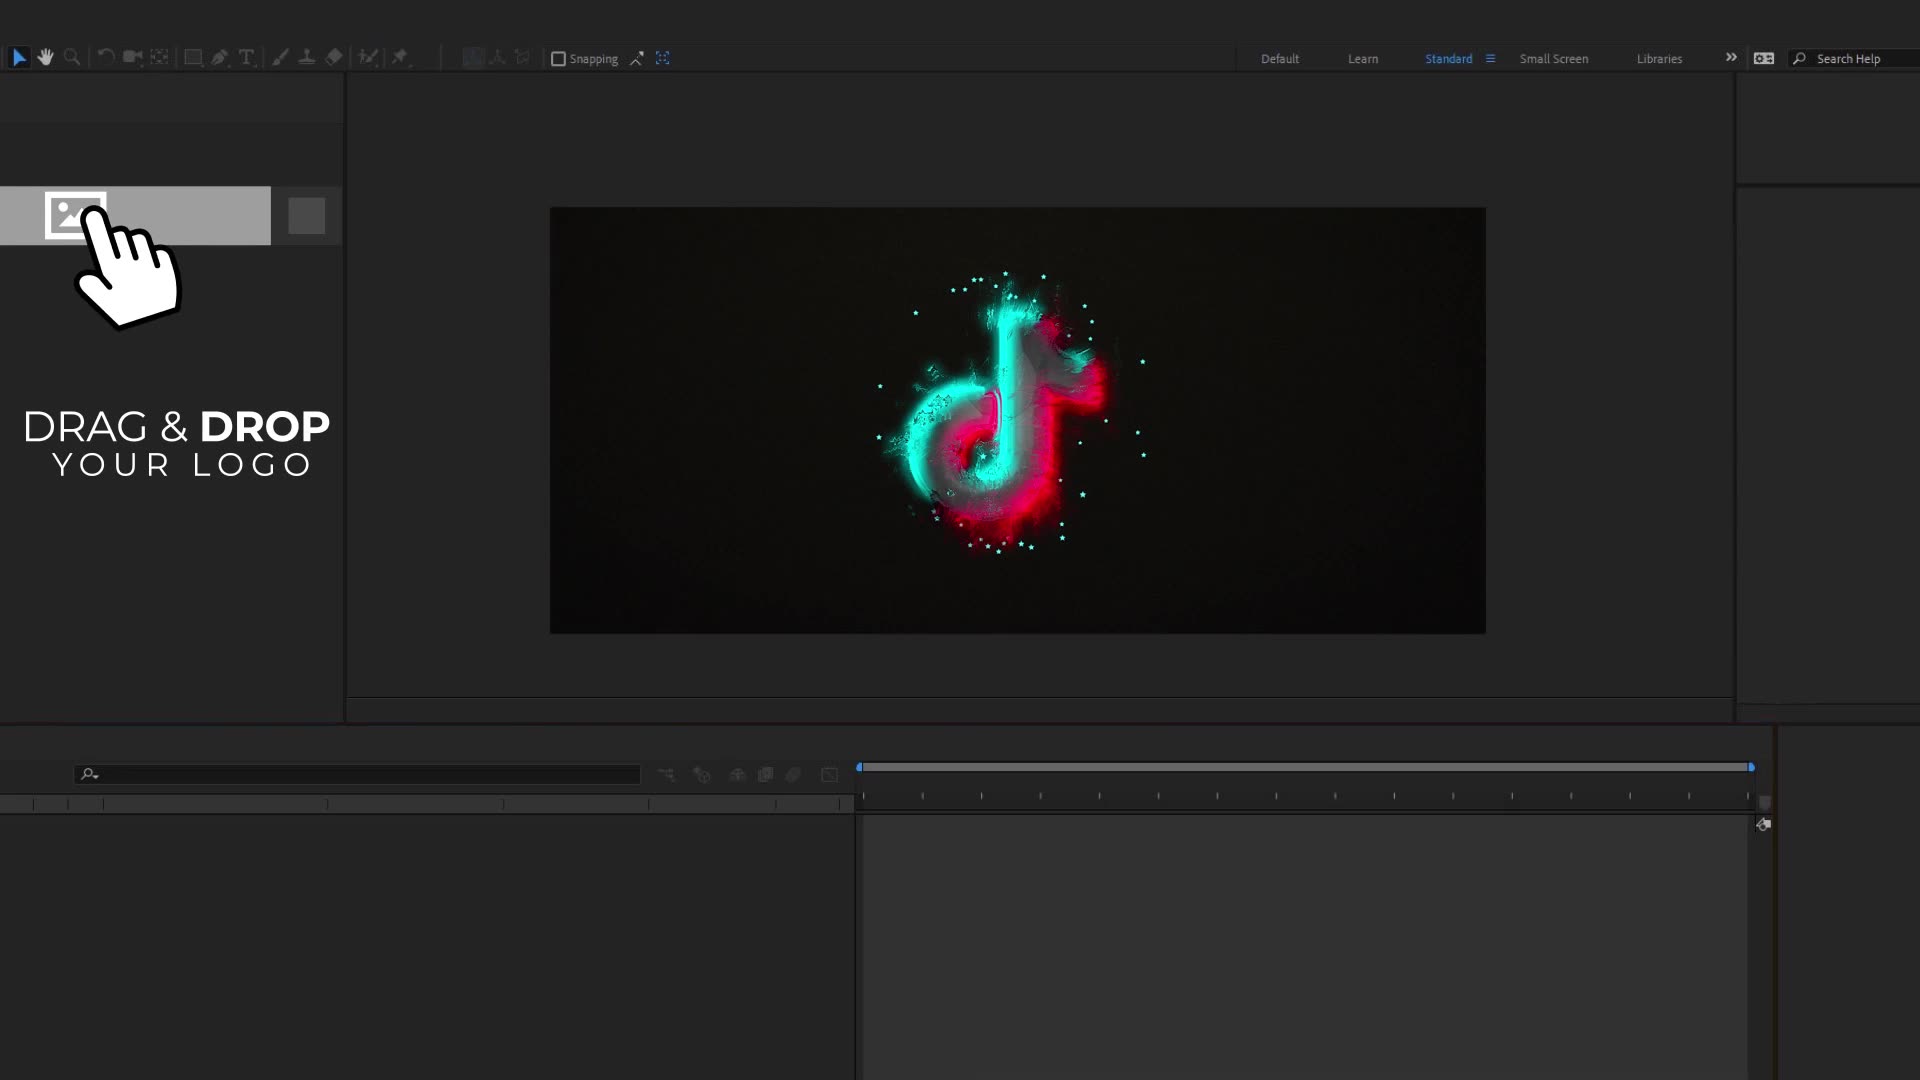Select the Rectangle shape tool

click(193, 58)
